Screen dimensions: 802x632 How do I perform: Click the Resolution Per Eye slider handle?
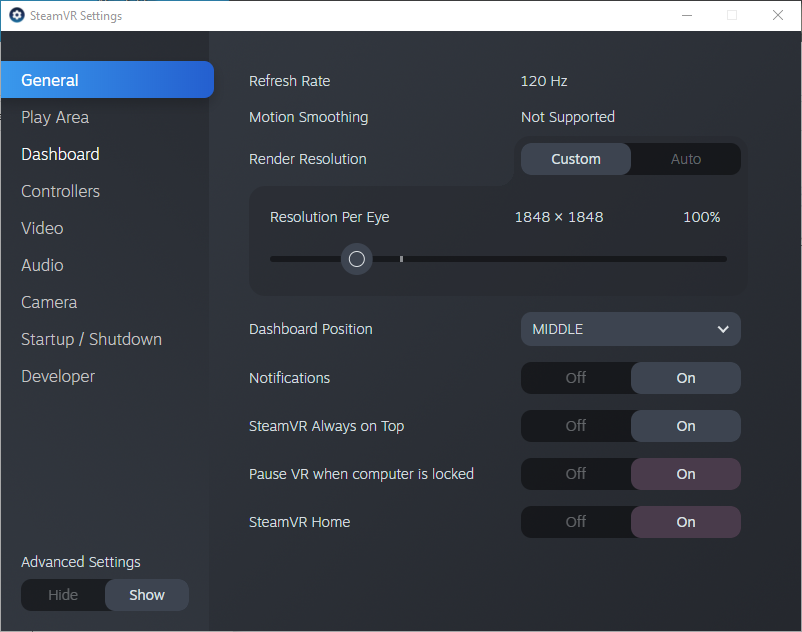coord(356,259)
